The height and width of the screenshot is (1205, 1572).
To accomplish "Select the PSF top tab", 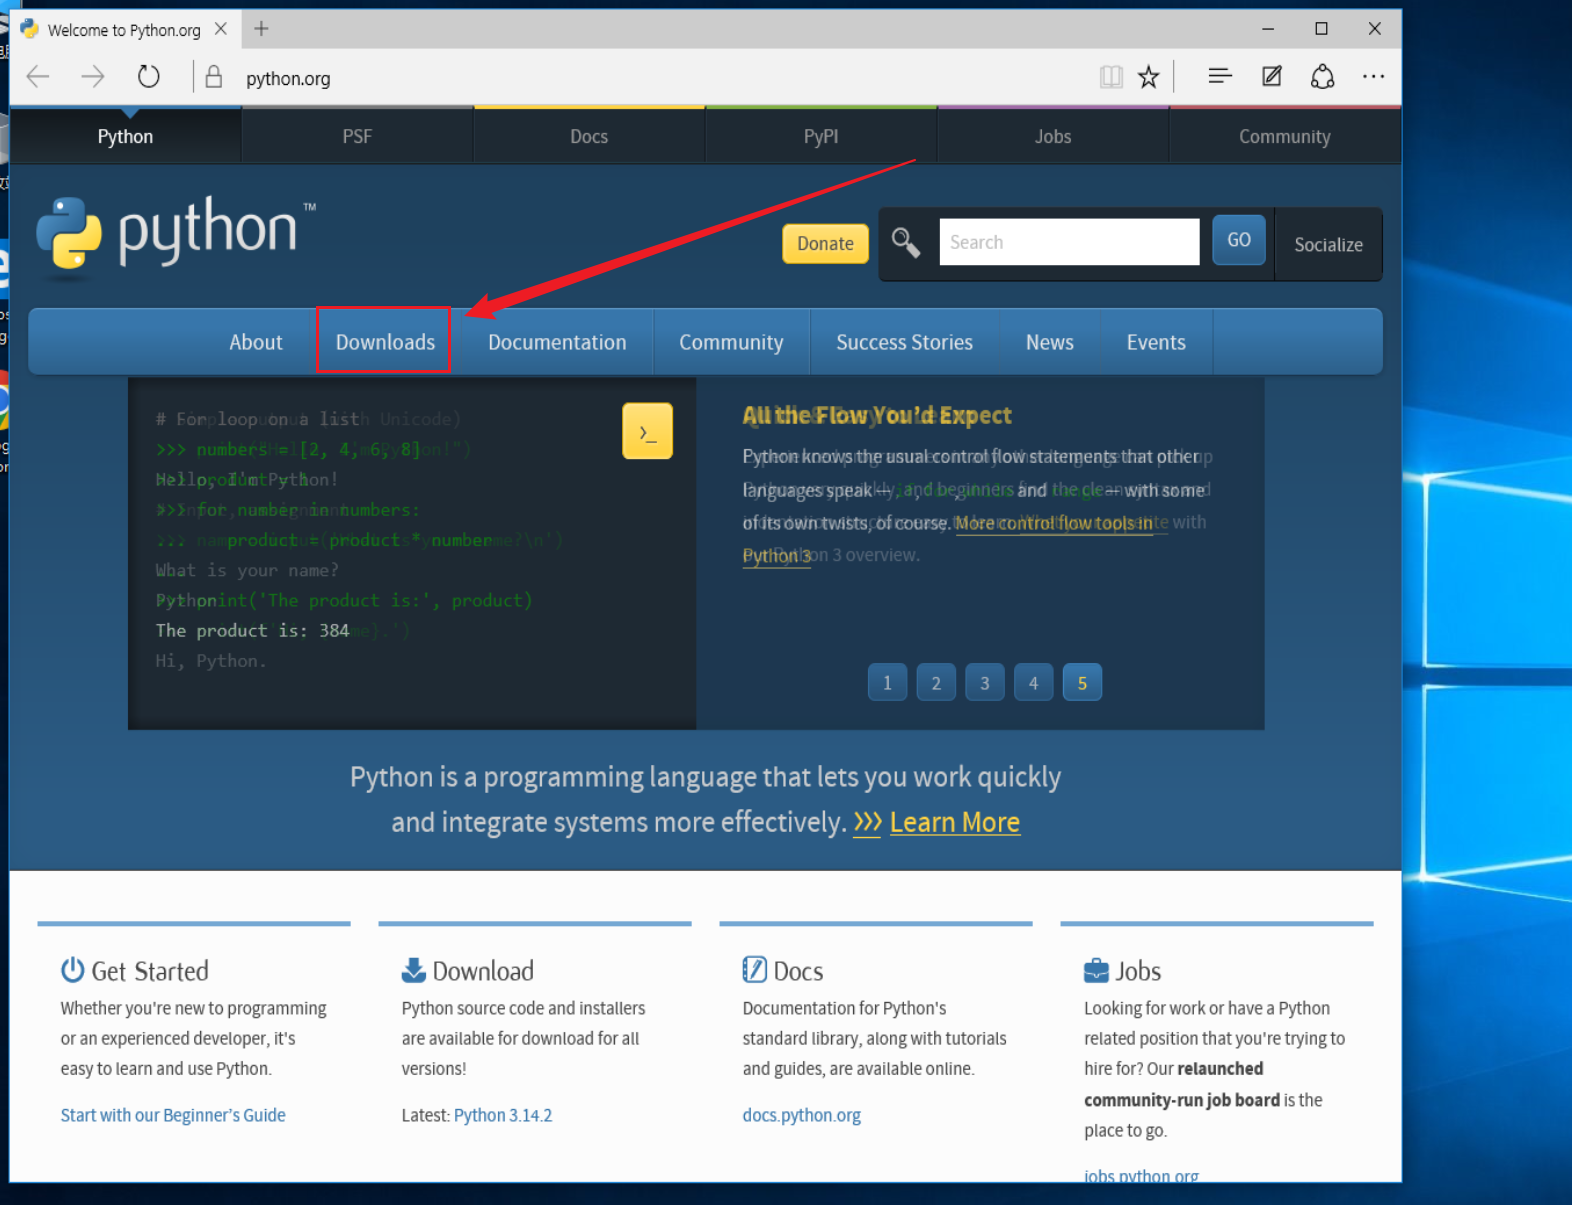I will coord(357,137).
